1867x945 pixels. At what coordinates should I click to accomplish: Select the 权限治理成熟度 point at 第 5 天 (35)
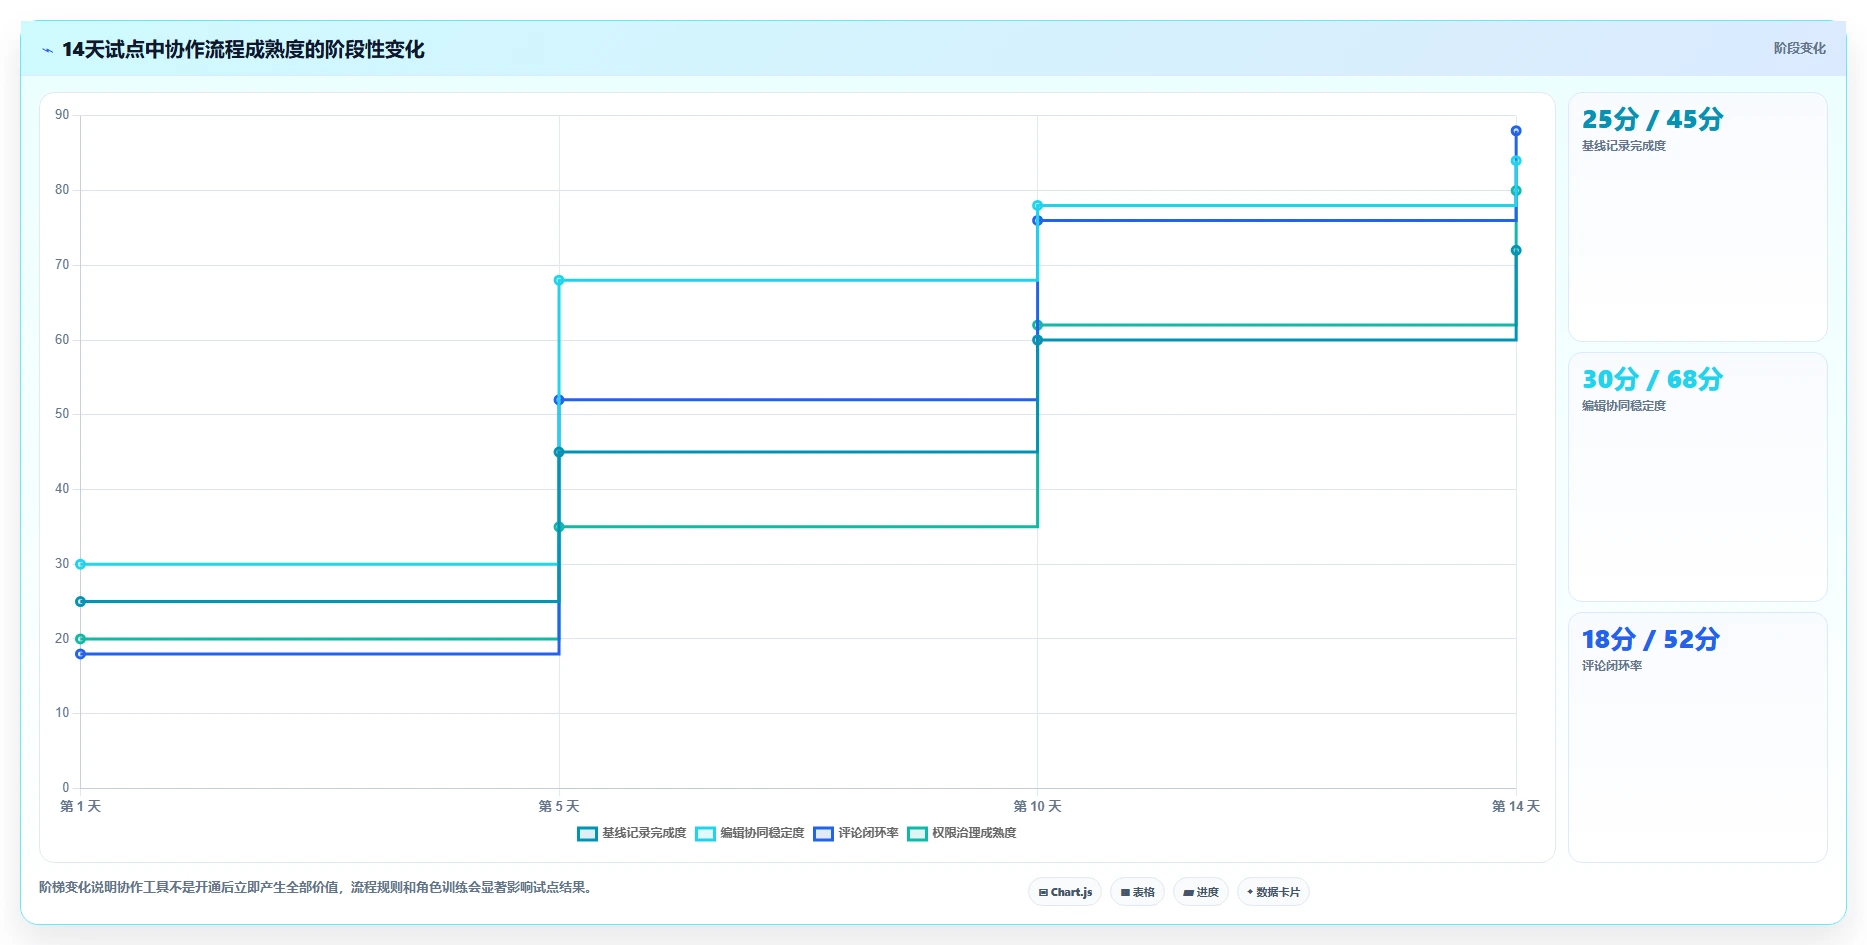pyautogui.click(x=559, y=527)
